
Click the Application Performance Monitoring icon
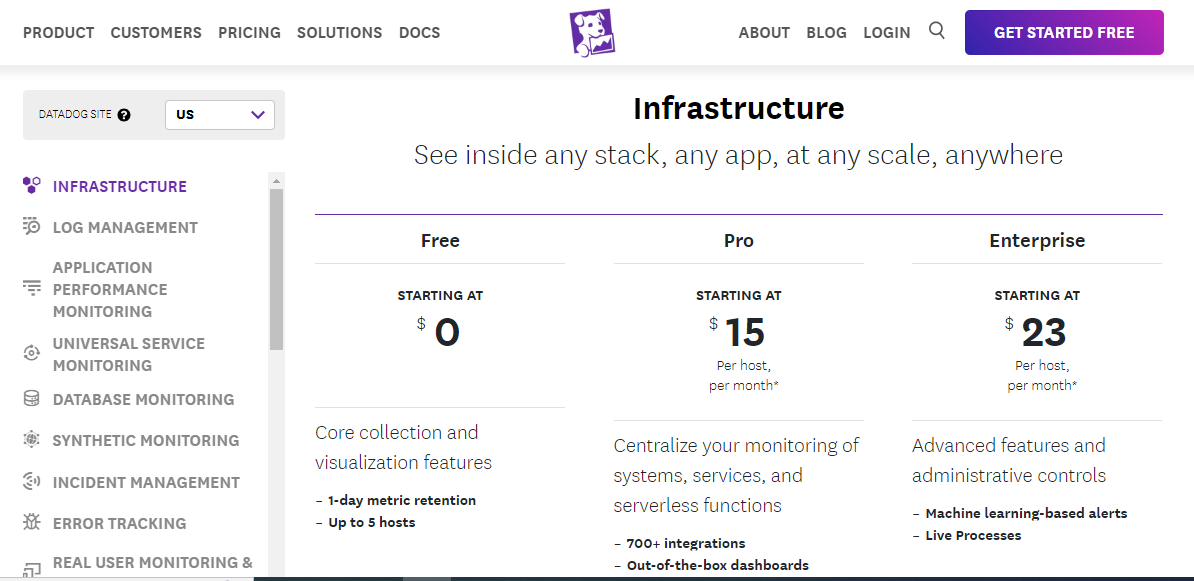point(31,288)
